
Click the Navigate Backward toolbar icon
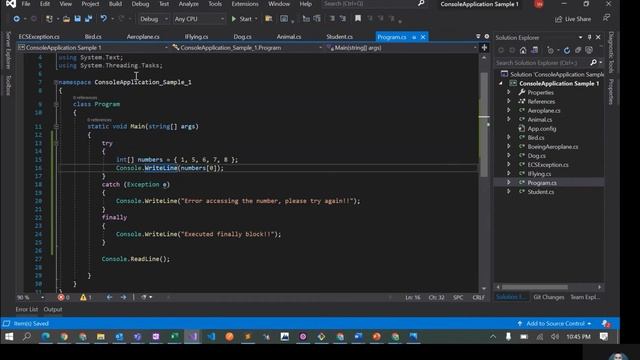pos(16,19)
